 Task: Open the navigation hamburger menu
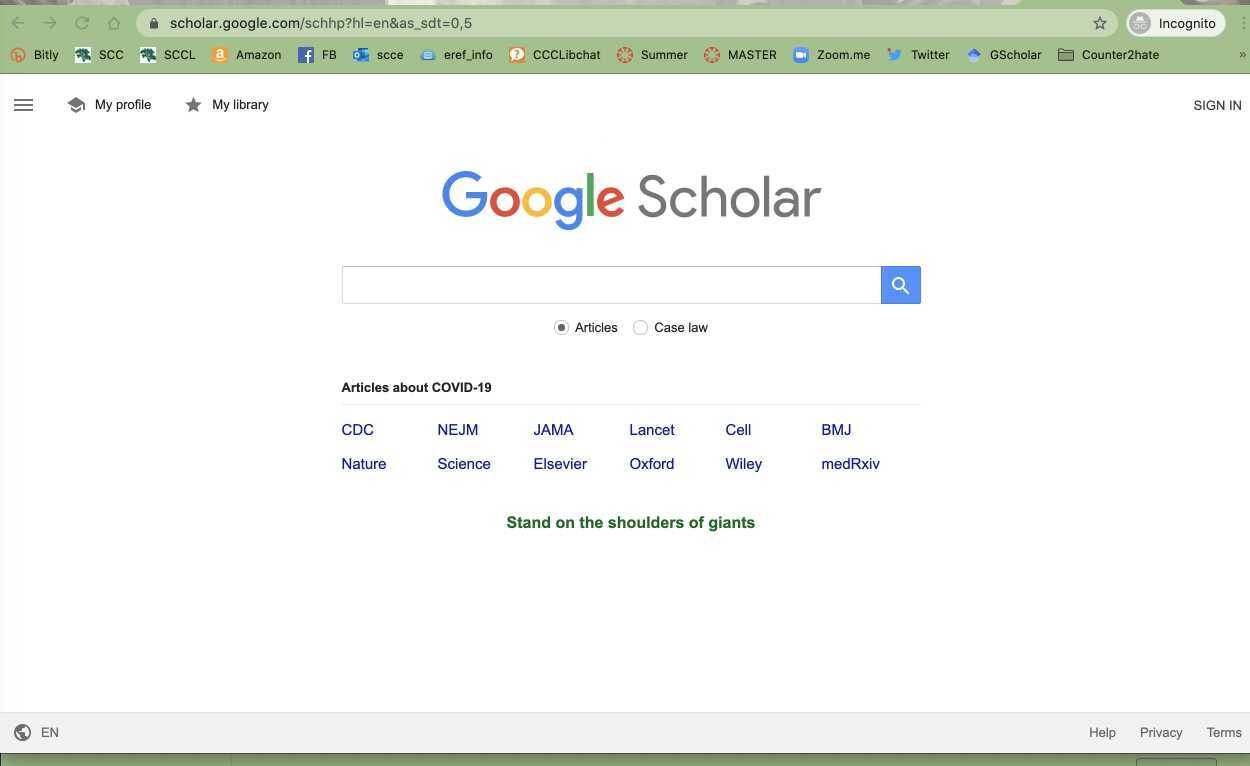click(23, 104)
